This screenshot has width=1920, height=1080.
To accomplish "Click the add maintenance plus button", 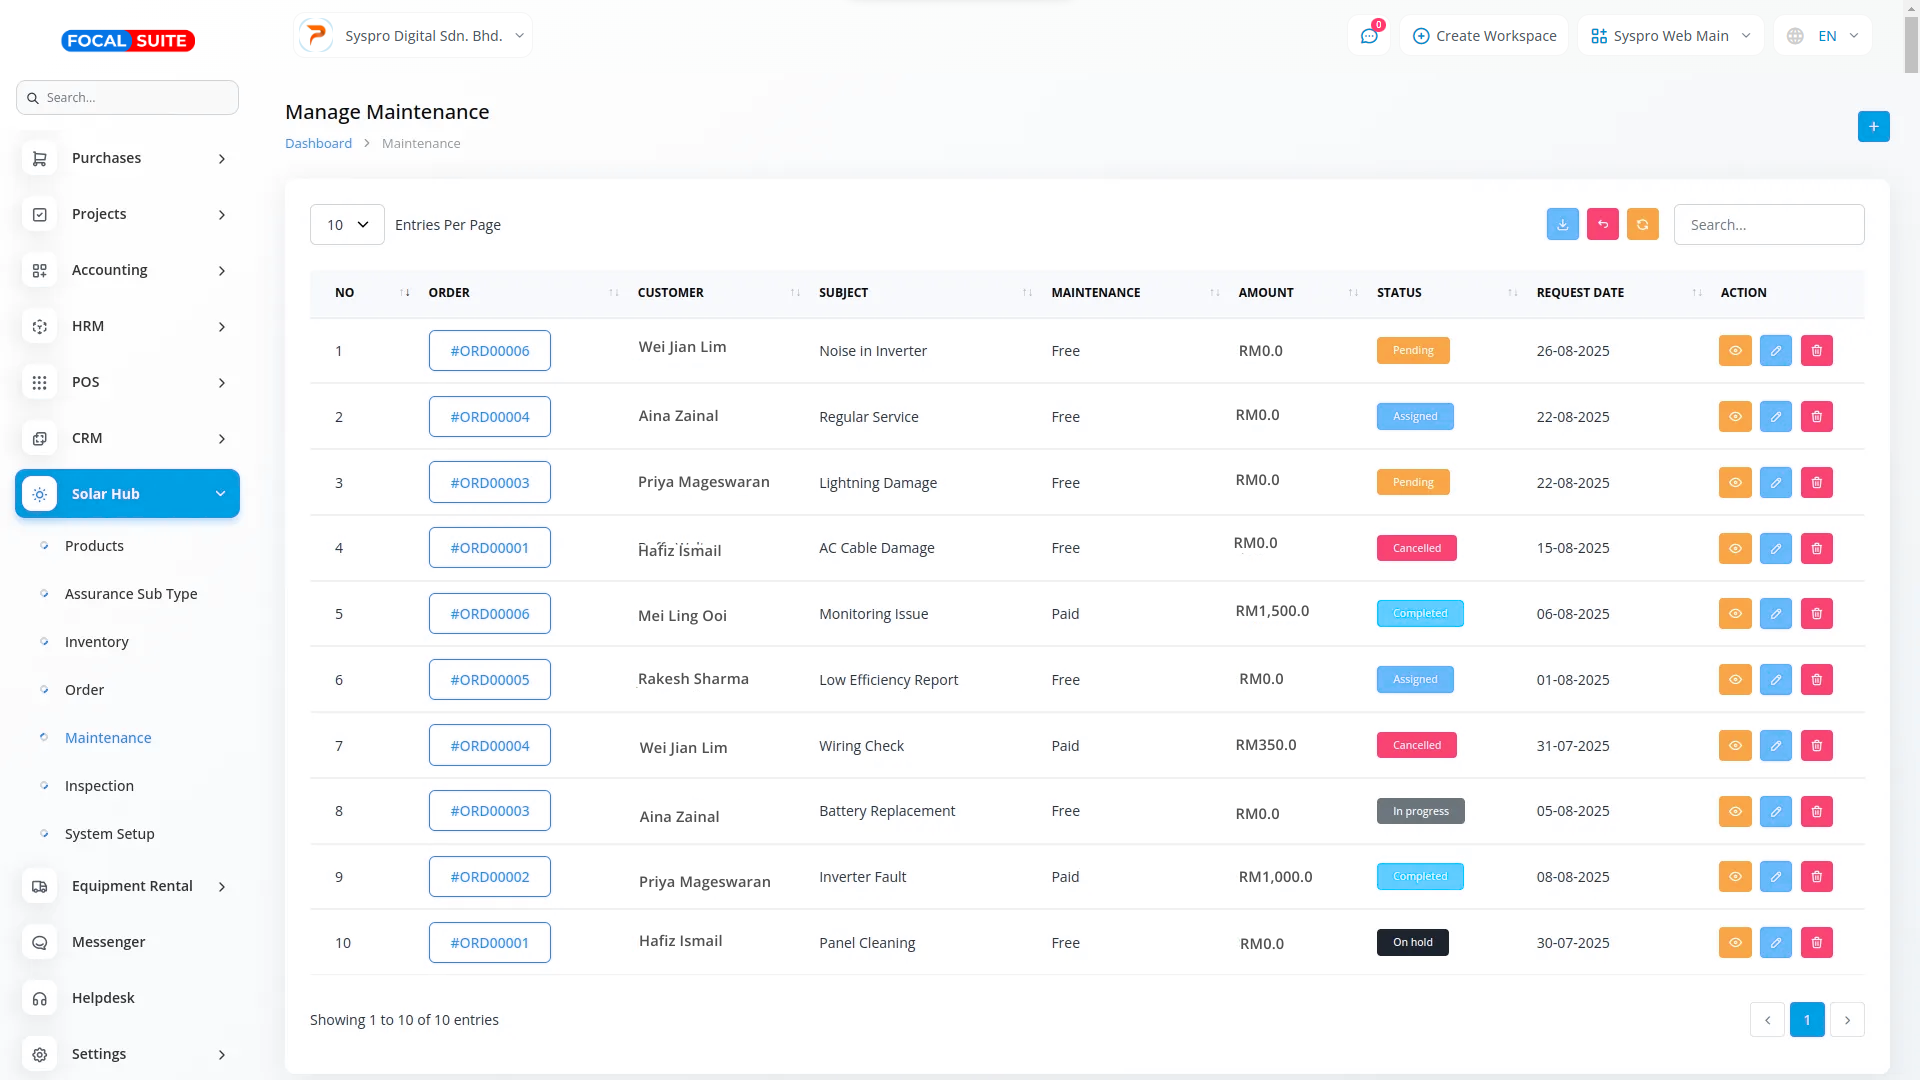I will pyautogui.click(x=1873, y=127).
